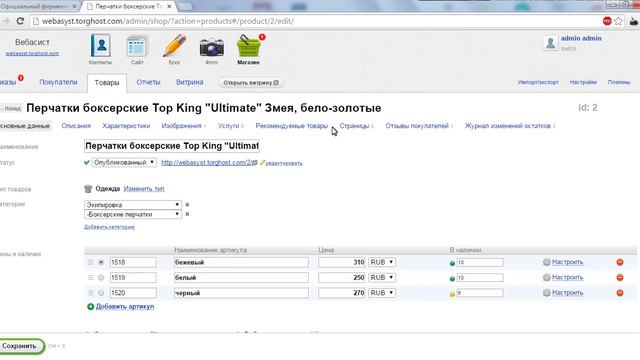640x360 pixels.
Task: Open the Отзывы покупателей section
Action: point(417,126)
